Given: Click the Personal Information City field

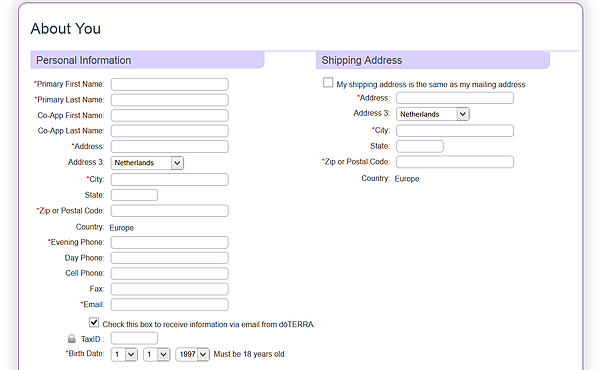Looking at the screenshot, I should (x=170, y=179).
